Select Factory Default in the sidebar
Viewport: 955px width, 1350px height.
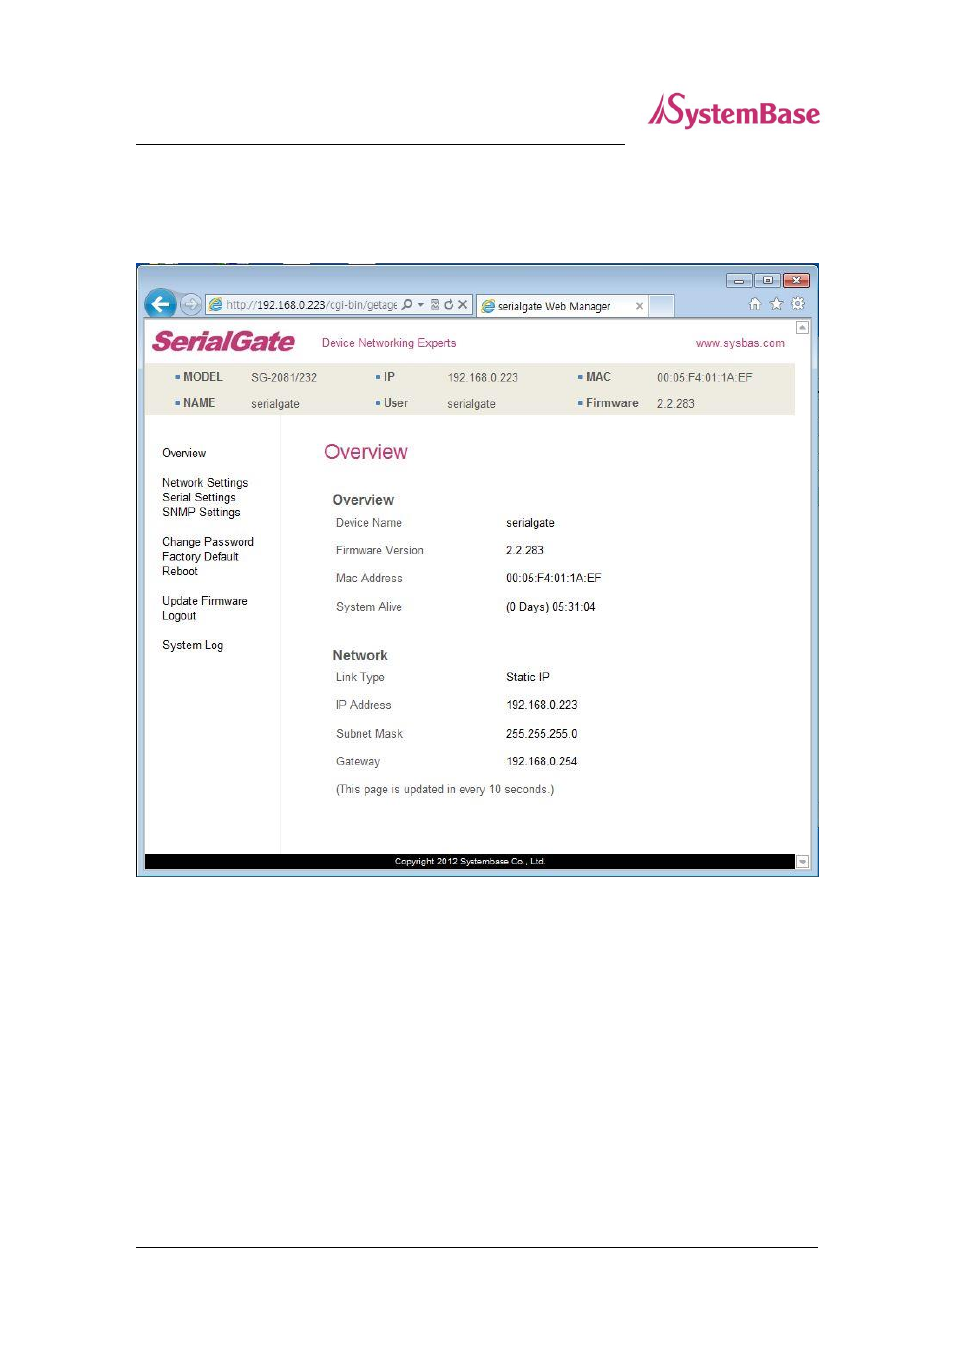pyautogui.click(x=200, y=557)
